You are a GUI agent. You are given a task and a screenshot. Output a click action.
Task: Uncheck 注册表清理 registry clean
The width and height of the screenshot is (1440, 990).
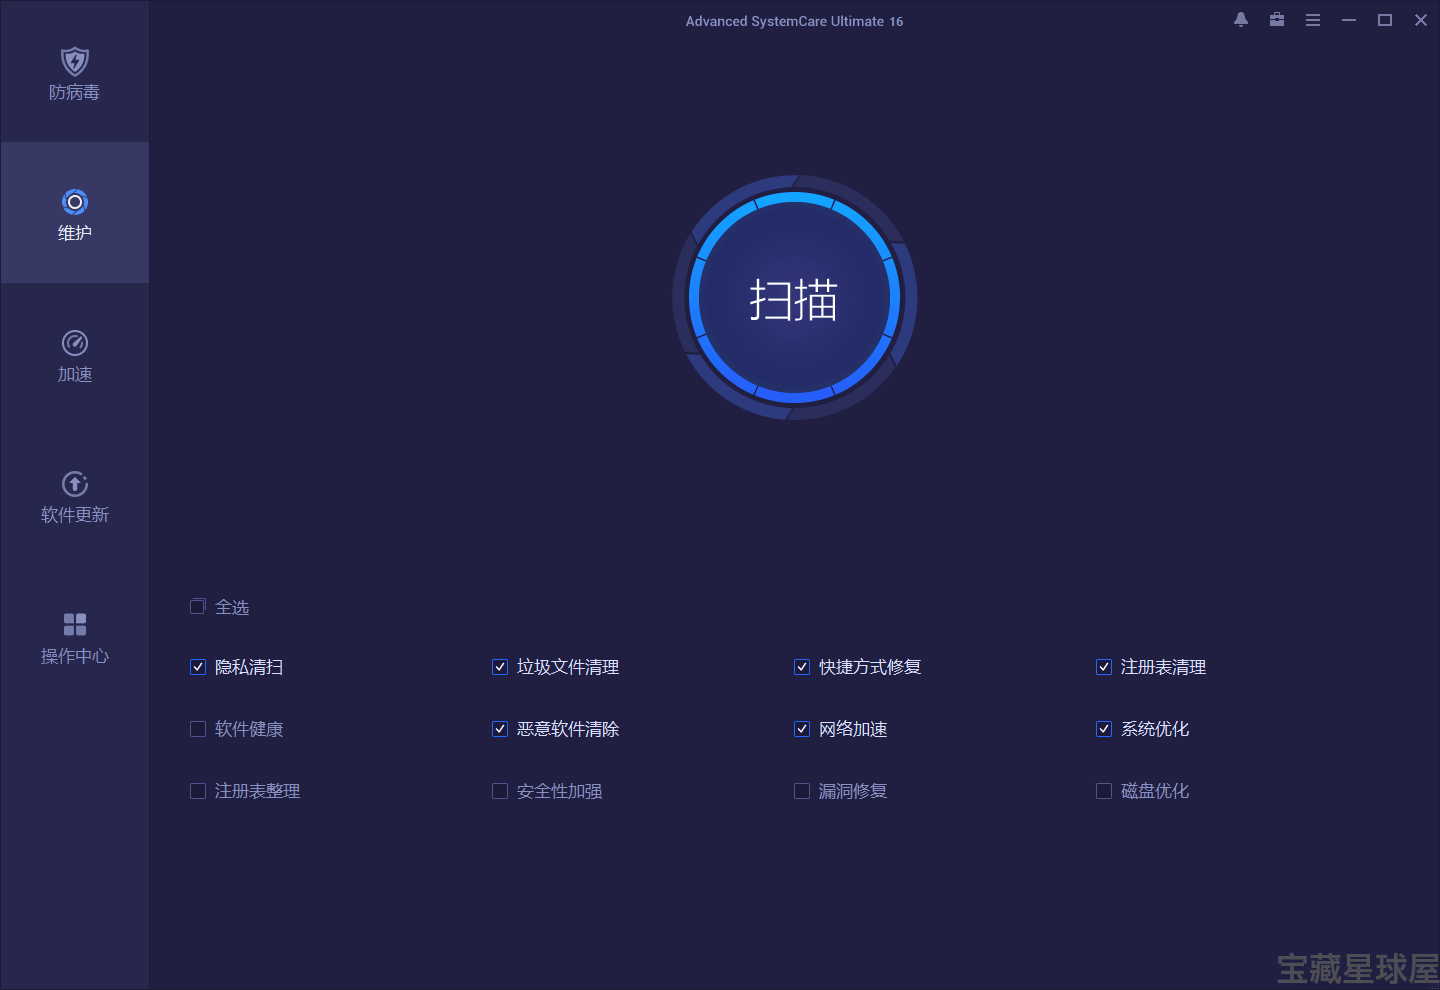[x=1104, y=667]
